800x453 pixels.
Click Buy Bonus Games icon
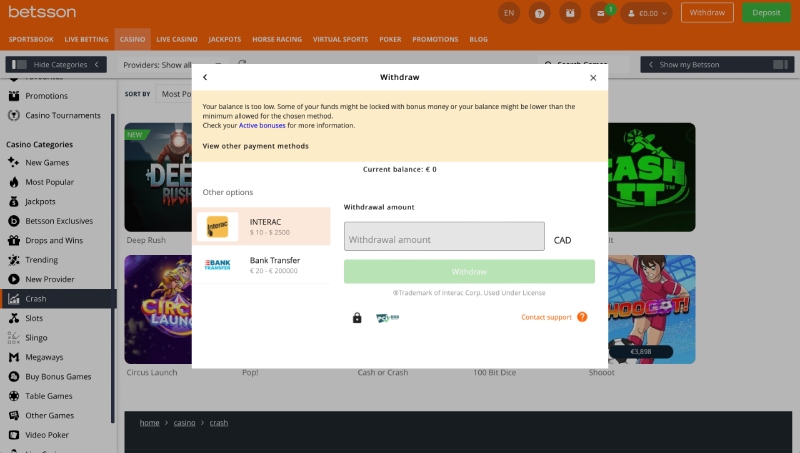(14, 376)
